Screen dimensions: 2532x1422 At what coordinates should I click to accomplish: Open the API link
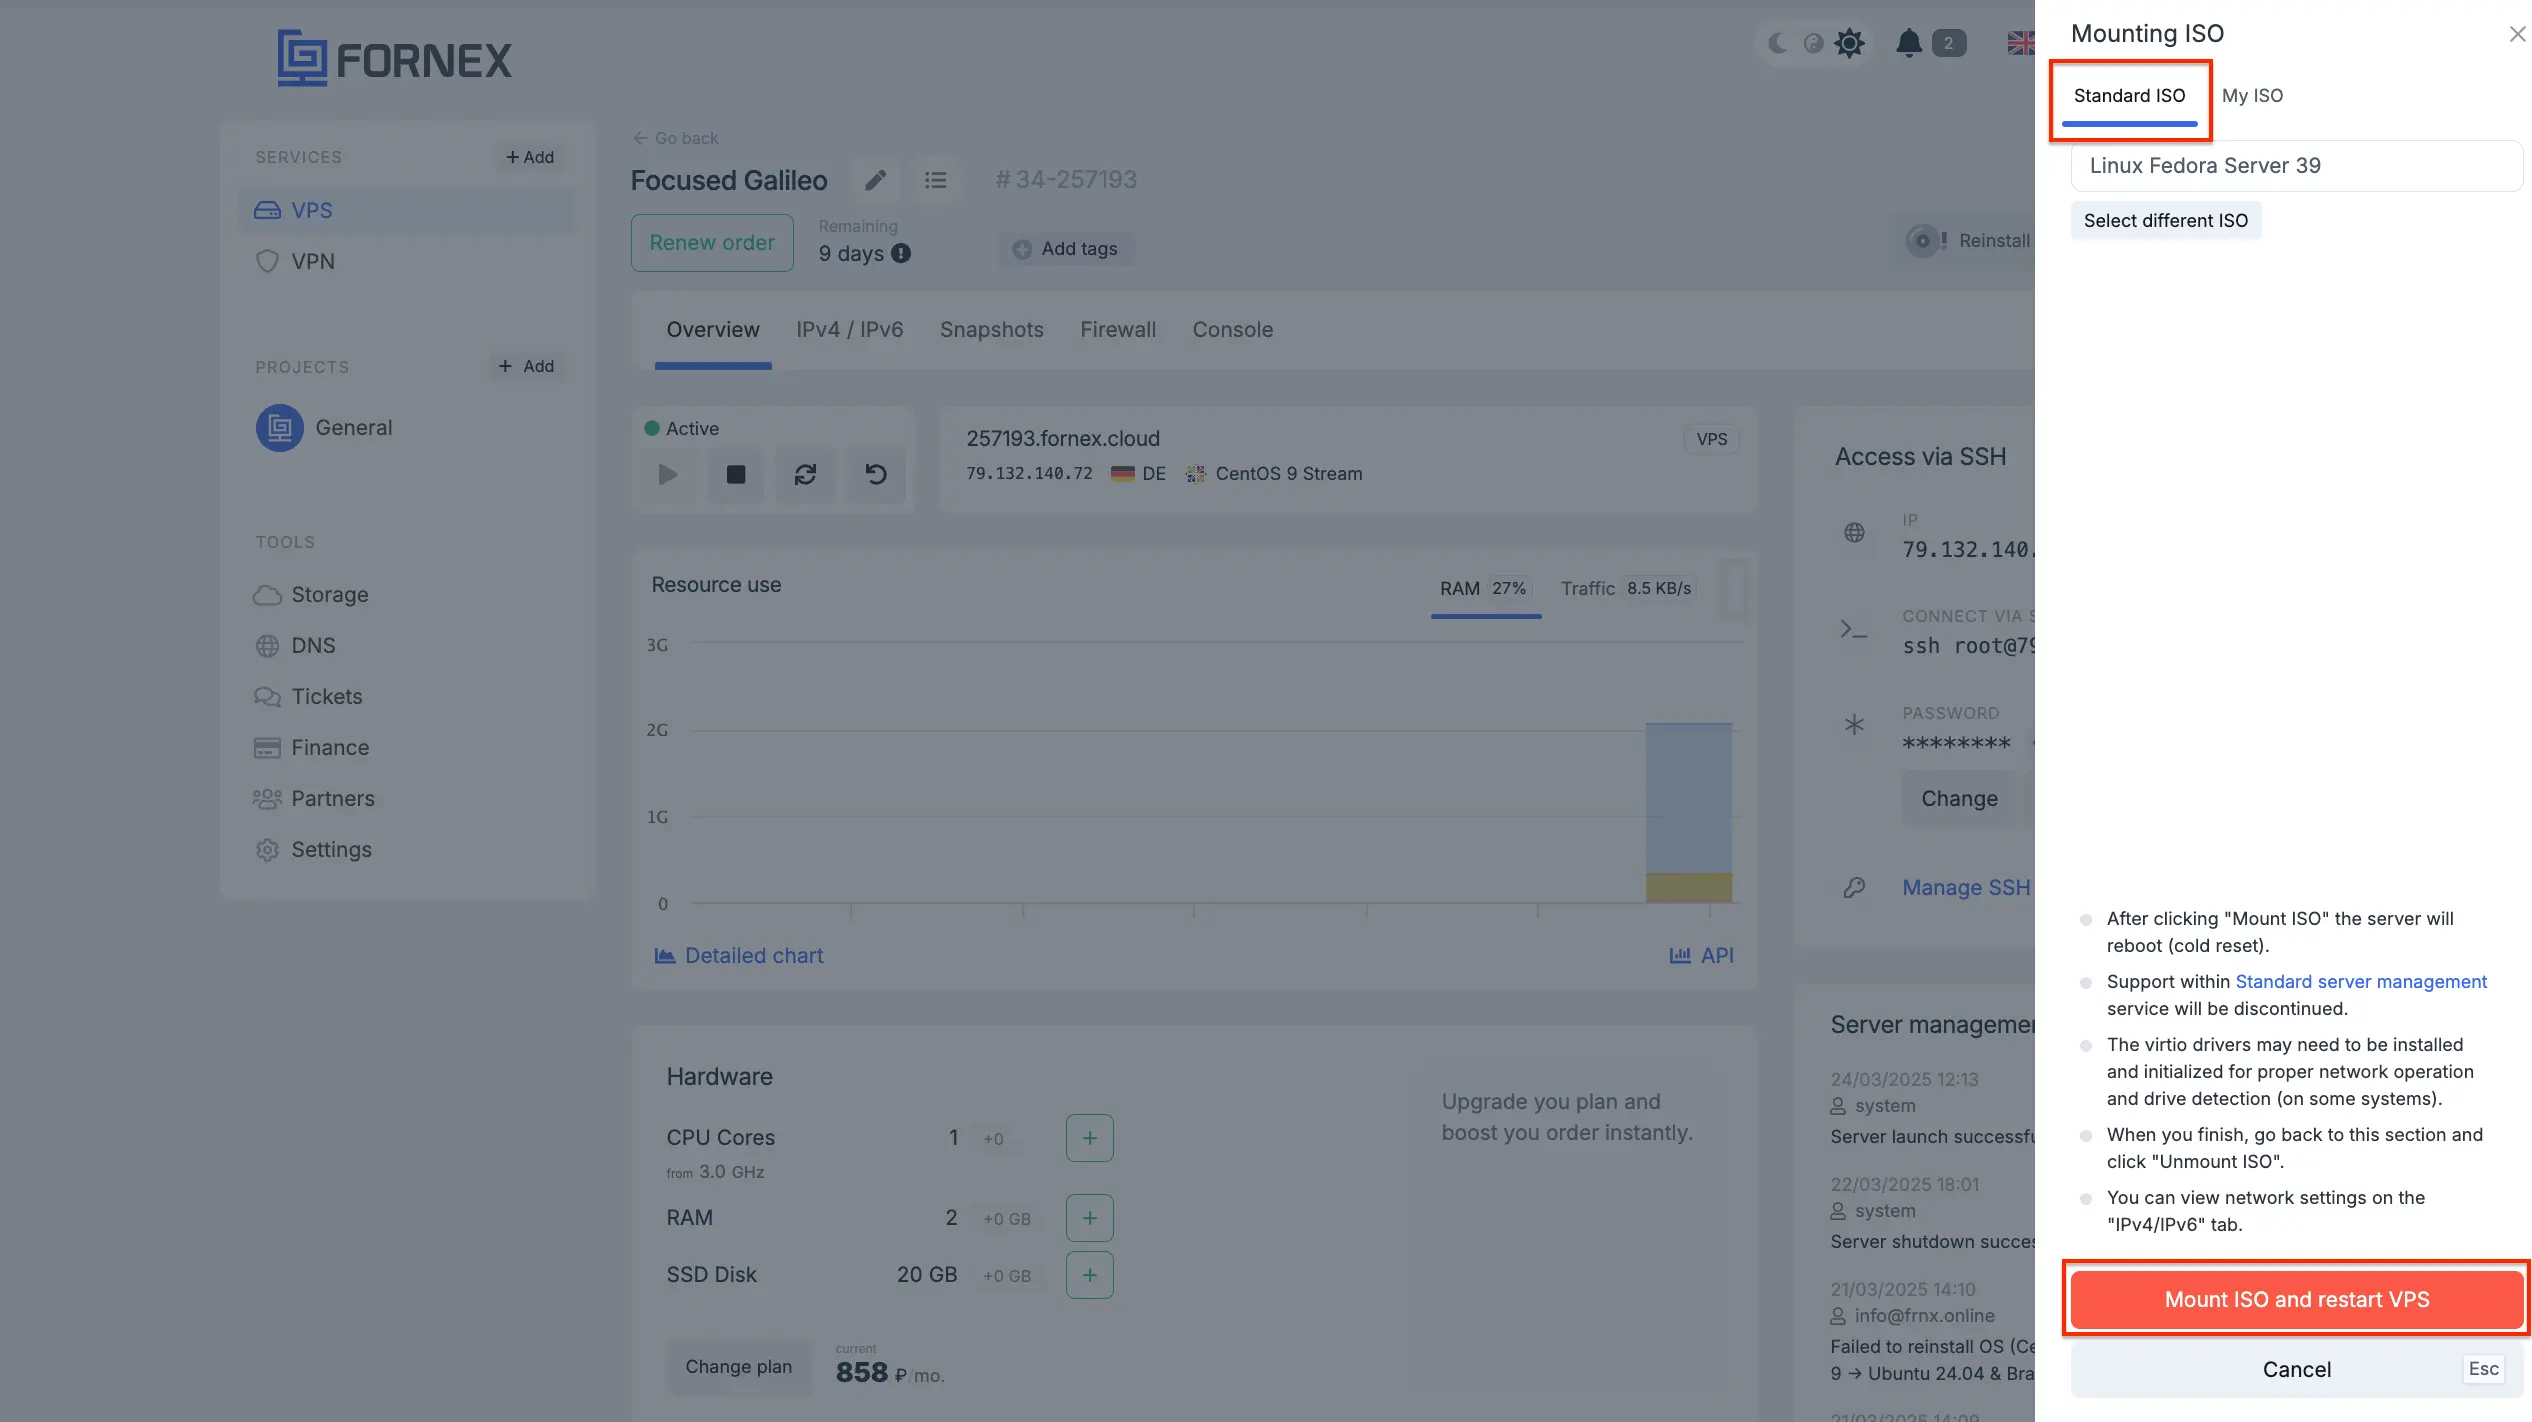(1701, 956)
